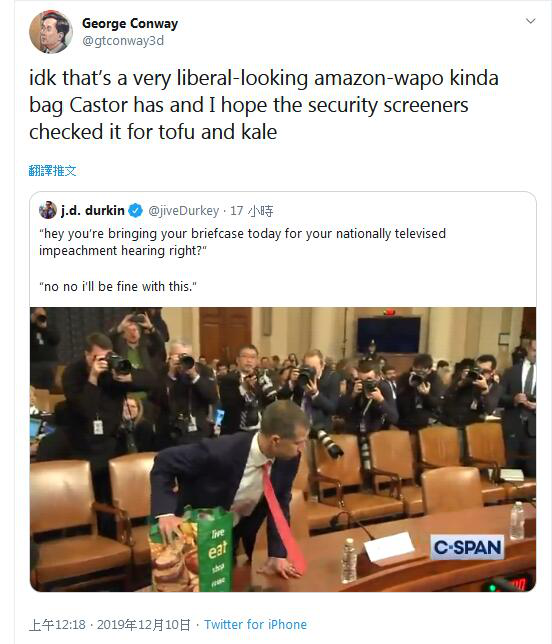This screenshot has width=552, height=644.
Task: Open the Twitter for iPhone source link
Action: [255, 625]
